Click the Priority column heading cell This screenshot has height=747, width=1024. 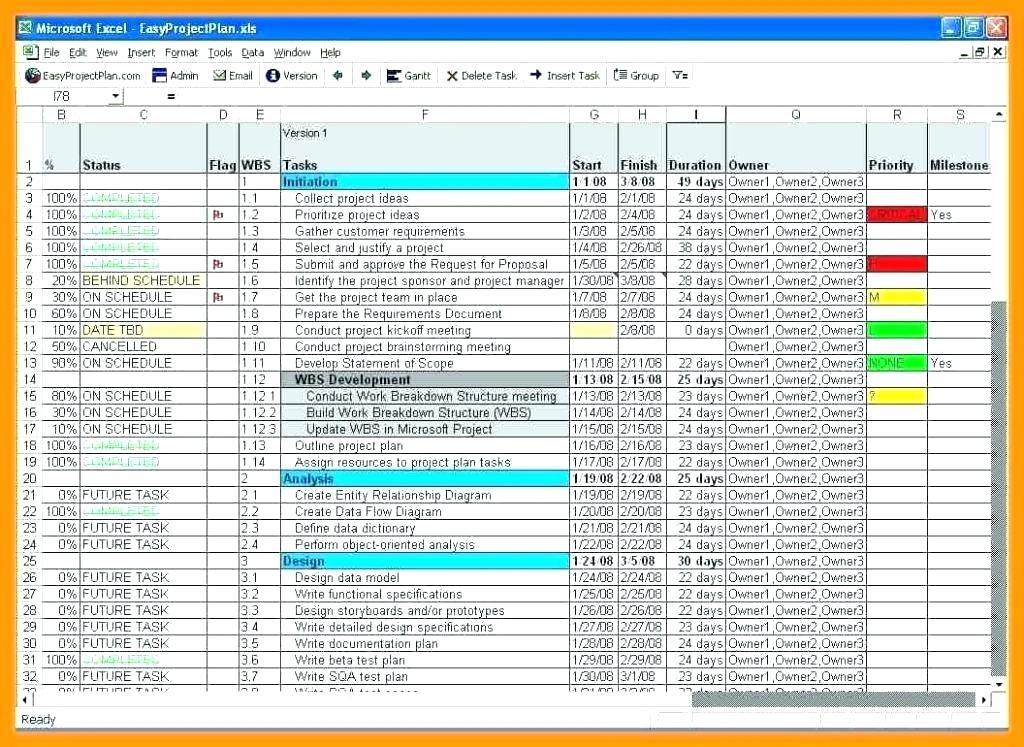tap(897, 148)
